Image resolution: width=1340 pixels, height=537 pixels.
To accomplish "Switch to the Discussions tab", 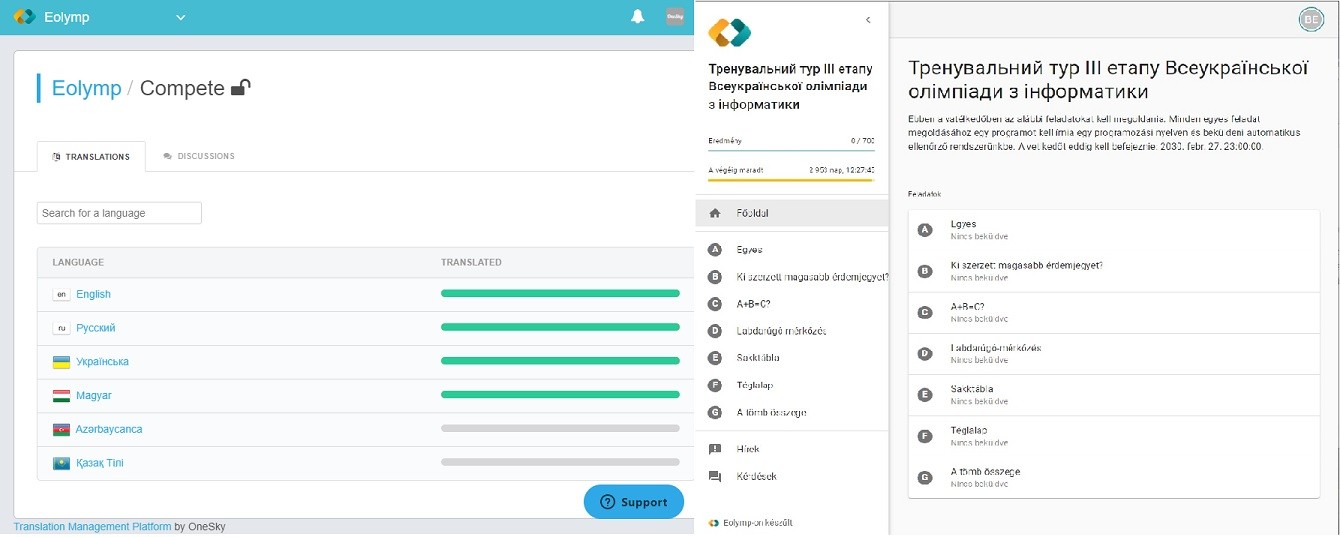I will [x=199, y=156].
